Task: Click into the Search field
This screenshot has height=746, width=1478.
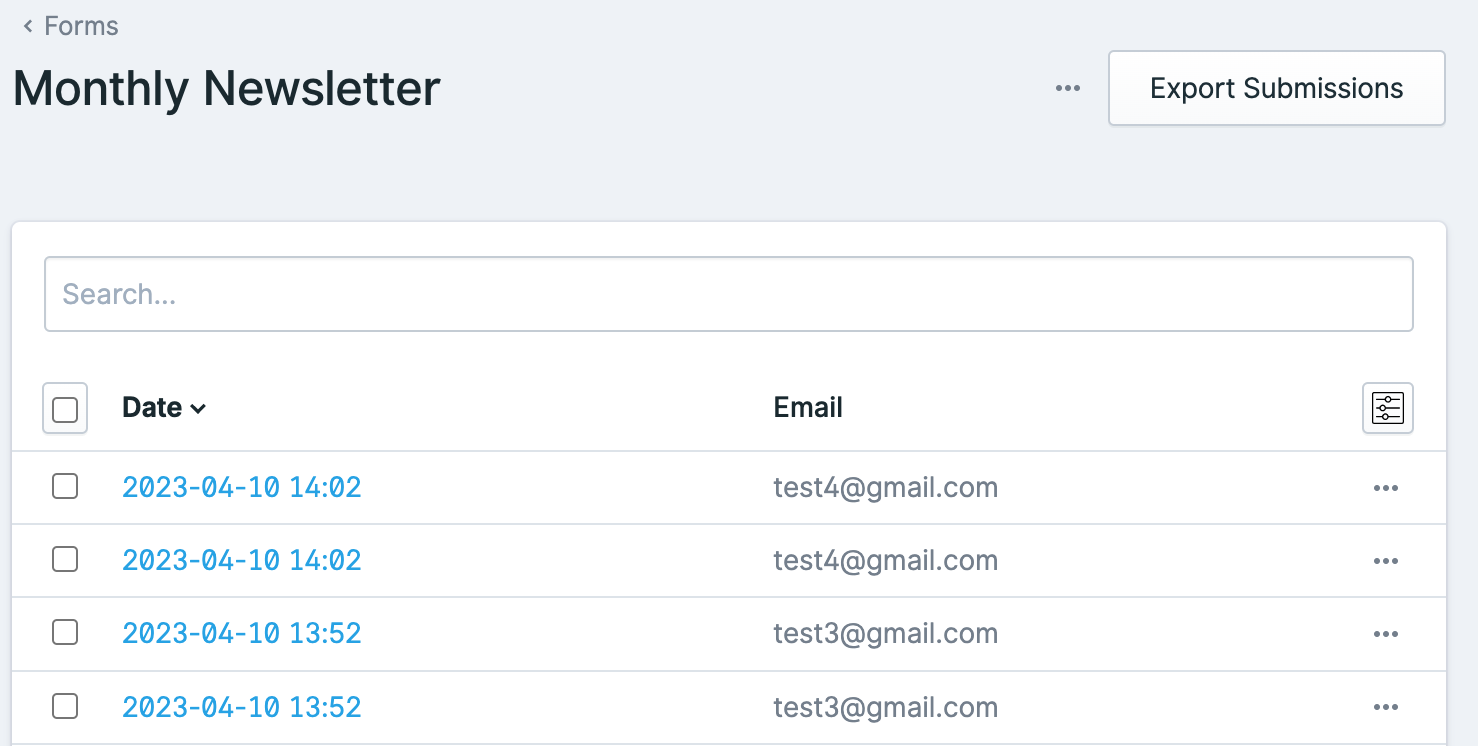Action: point(729,294)
